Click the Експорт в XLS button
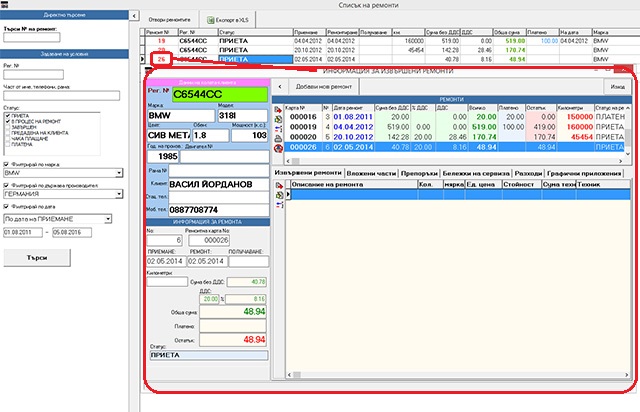The width and height of the screenshot is (640, 412). (x=228, y=20)
